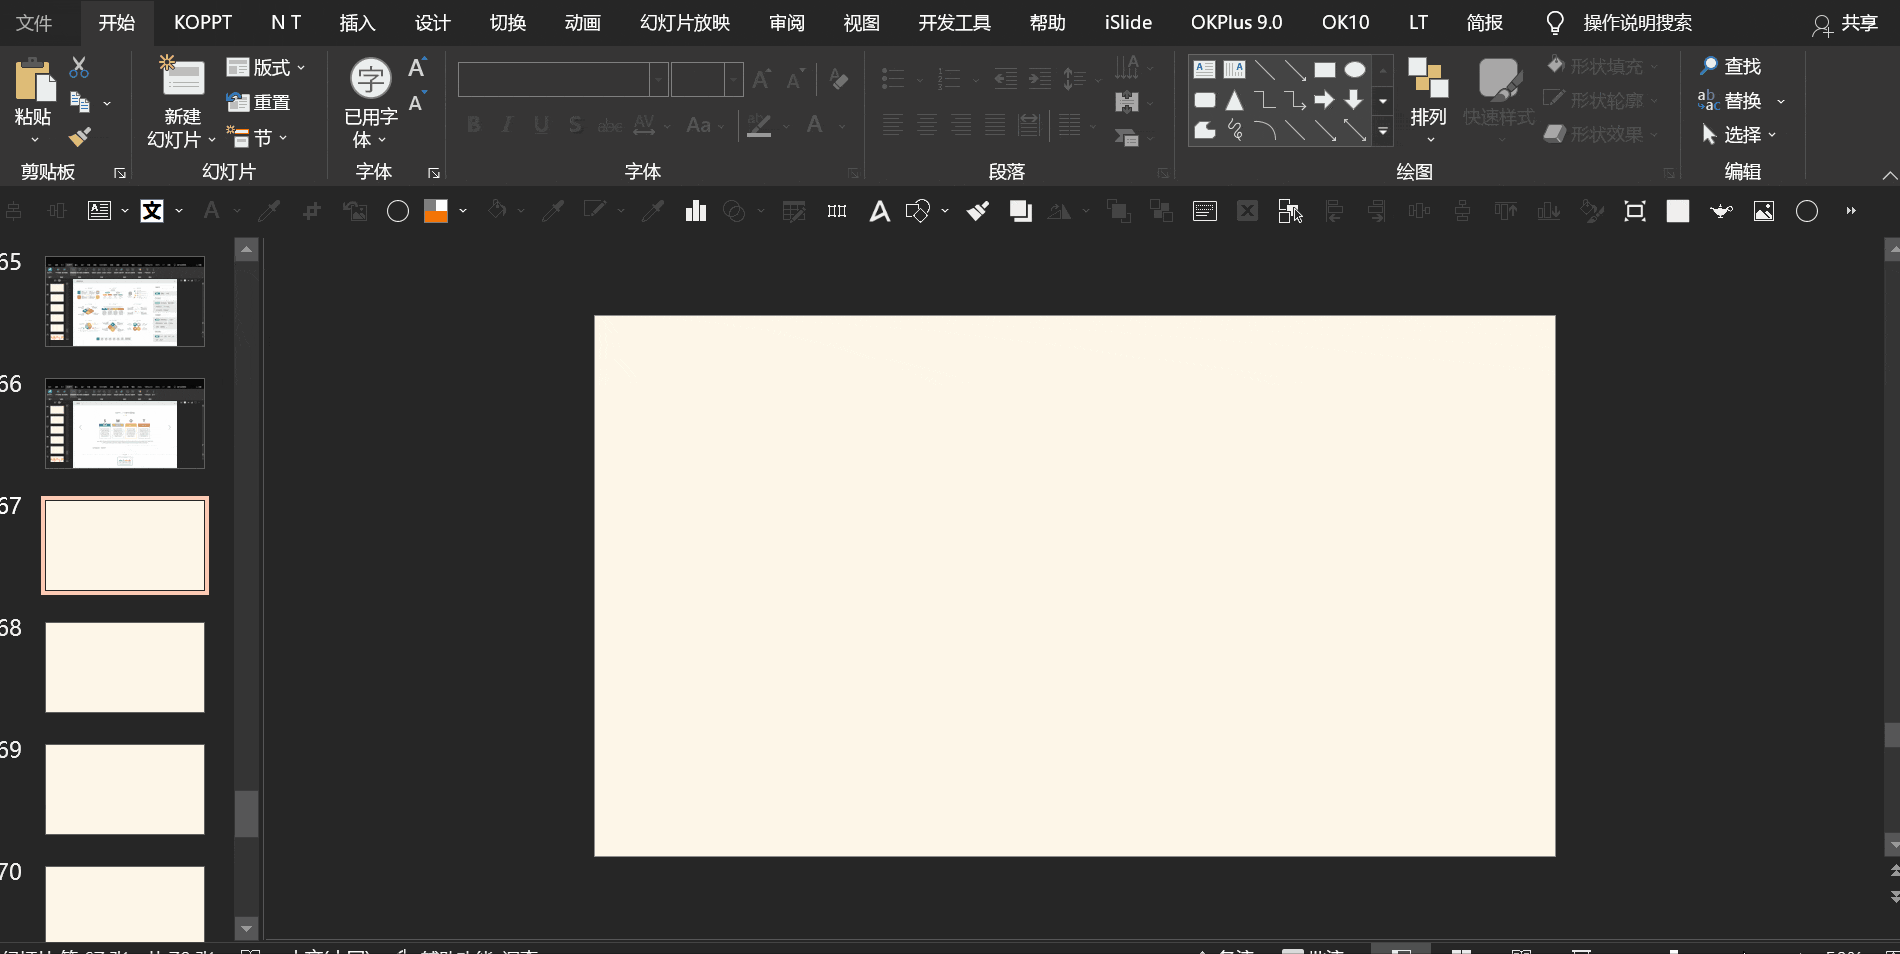The height and width of the screenshot is (954, 1900).
Task: Open the 选择 select dropdown
Action: coord(1740,135)
